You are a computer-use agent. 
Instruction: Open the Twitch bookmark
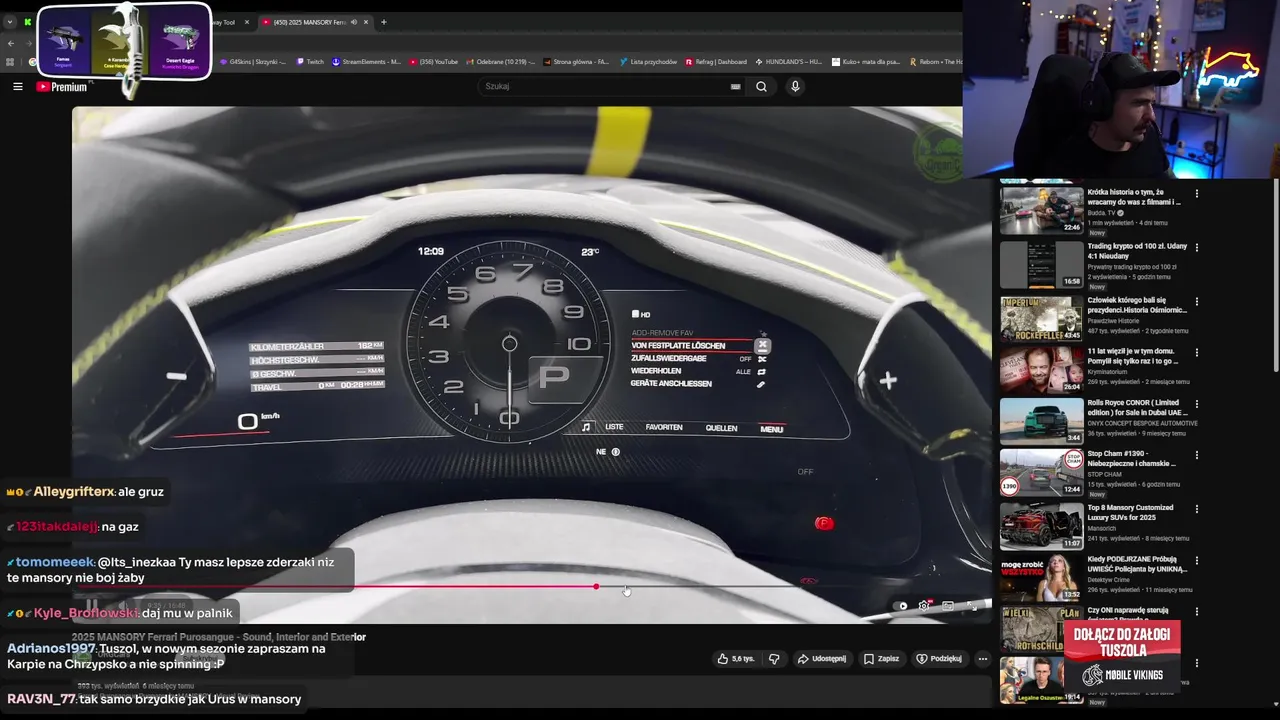(309, 62)
